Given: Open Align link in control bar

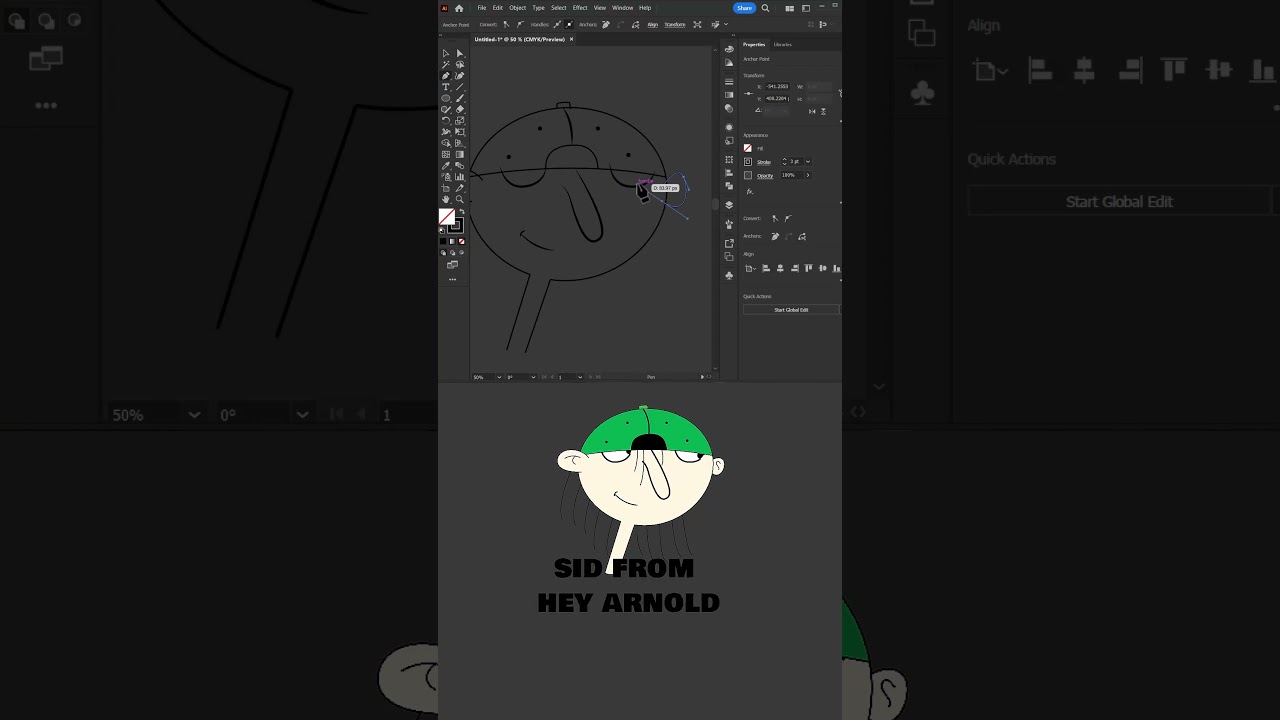Looking at the screenshot, I should point(653,24).
